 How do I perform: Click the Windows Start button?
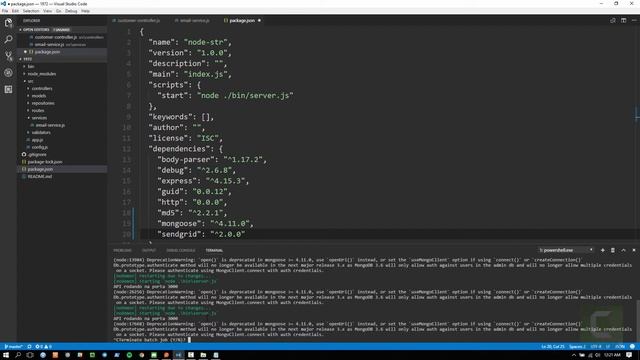pyautogui.click(x=6, y=355)
